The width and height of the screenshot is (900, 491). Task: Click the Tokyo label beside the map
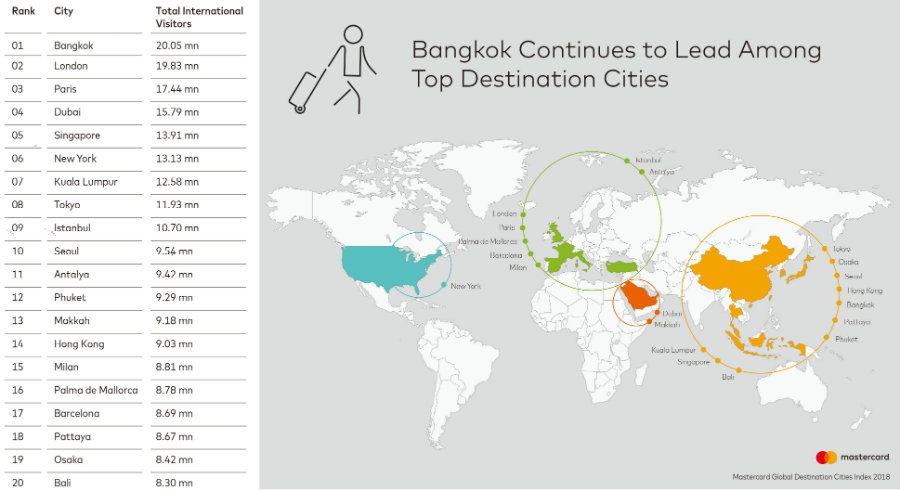pos(841,248)
